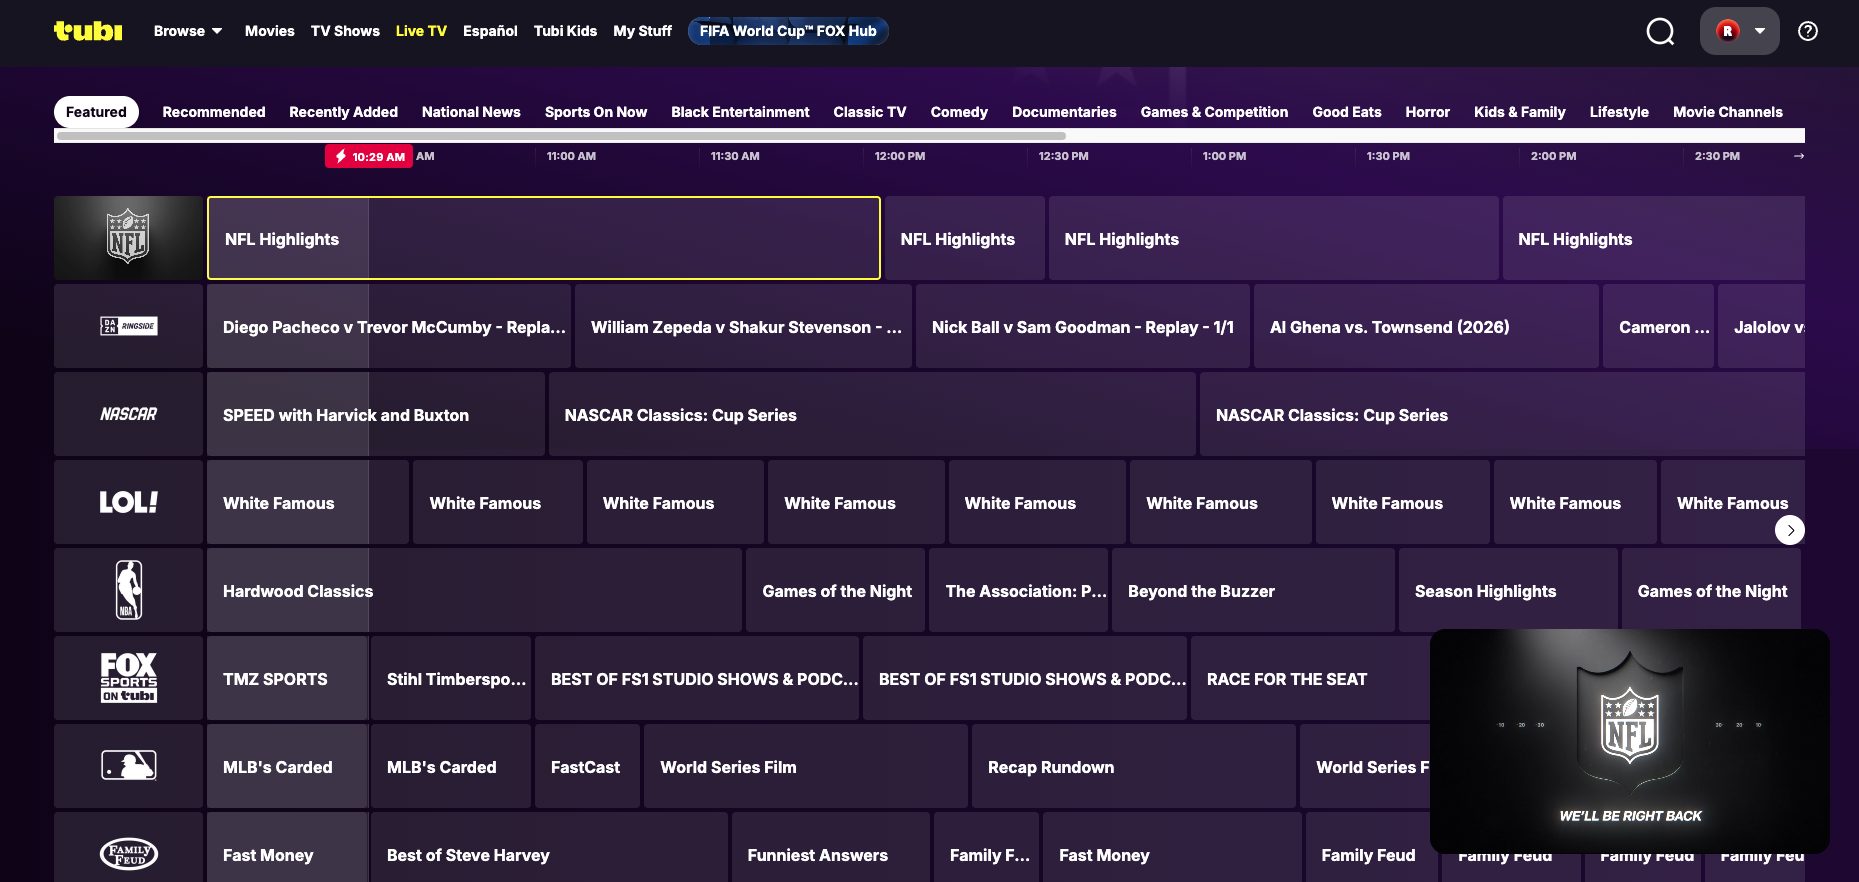
Task: Click the timeline forward arrow icon
Action: click(x=1799, y=156)
